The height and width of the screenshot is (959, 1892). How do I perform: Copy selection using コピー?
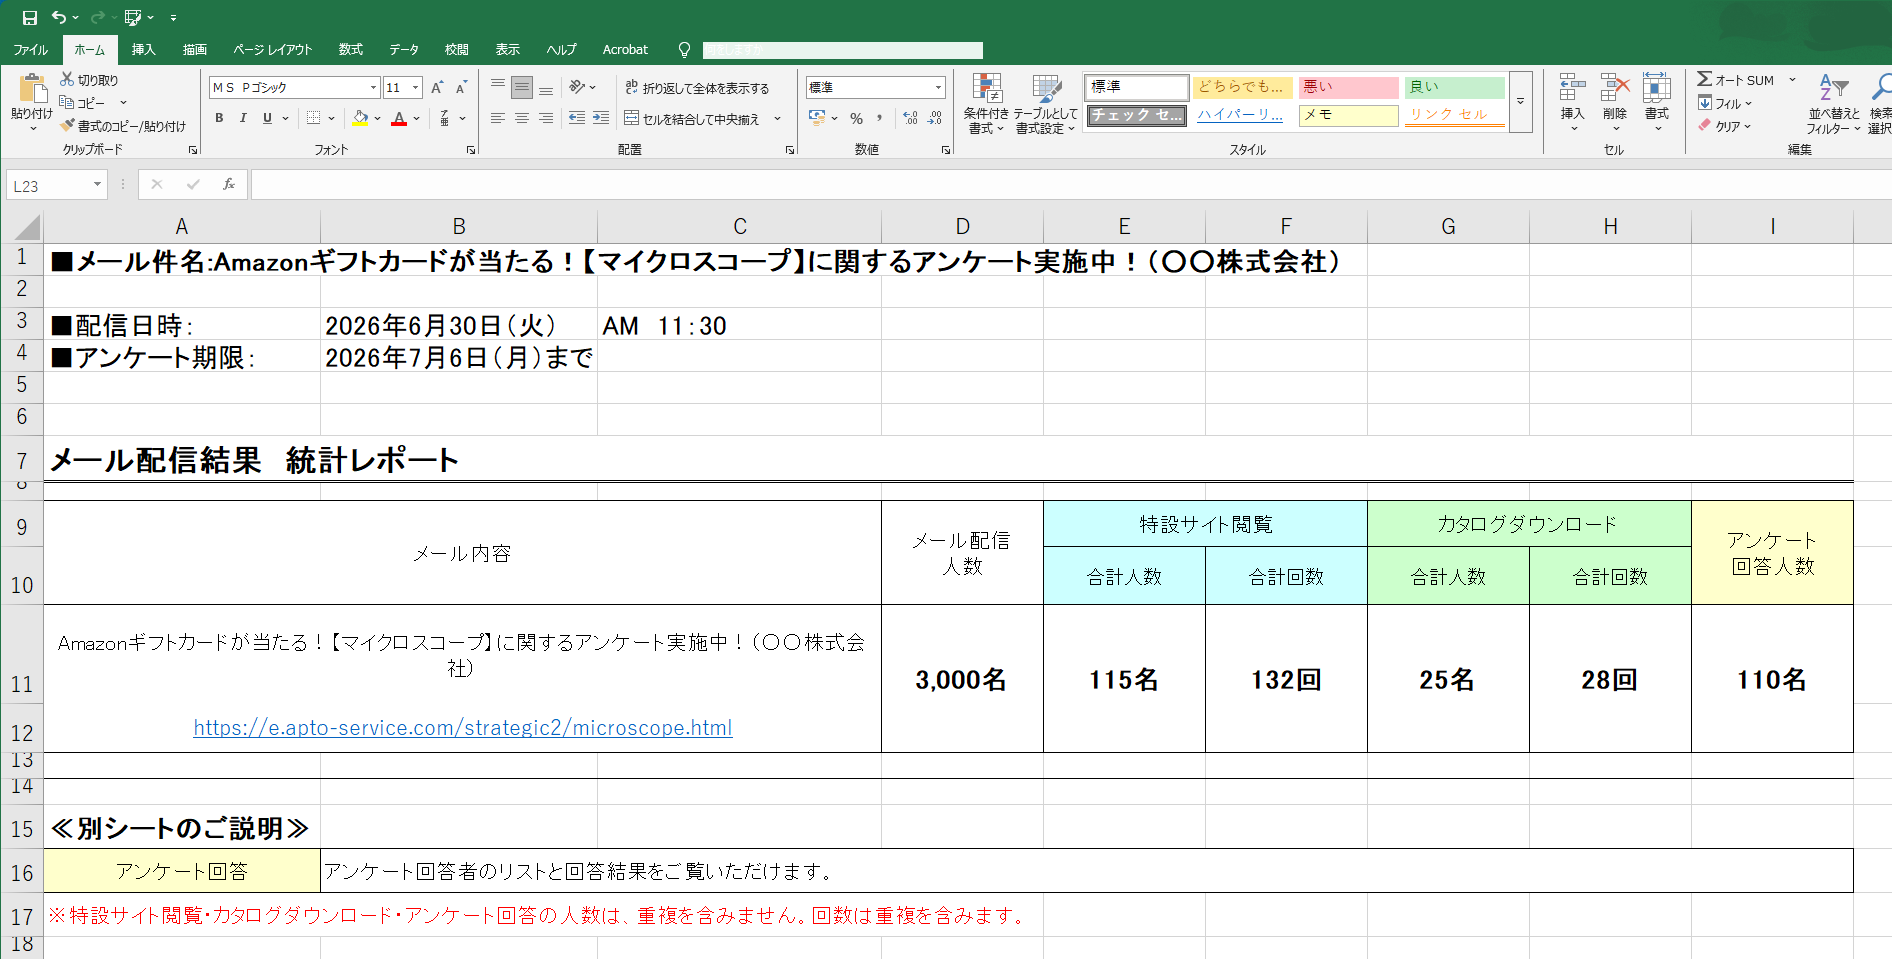click(83, 103)
